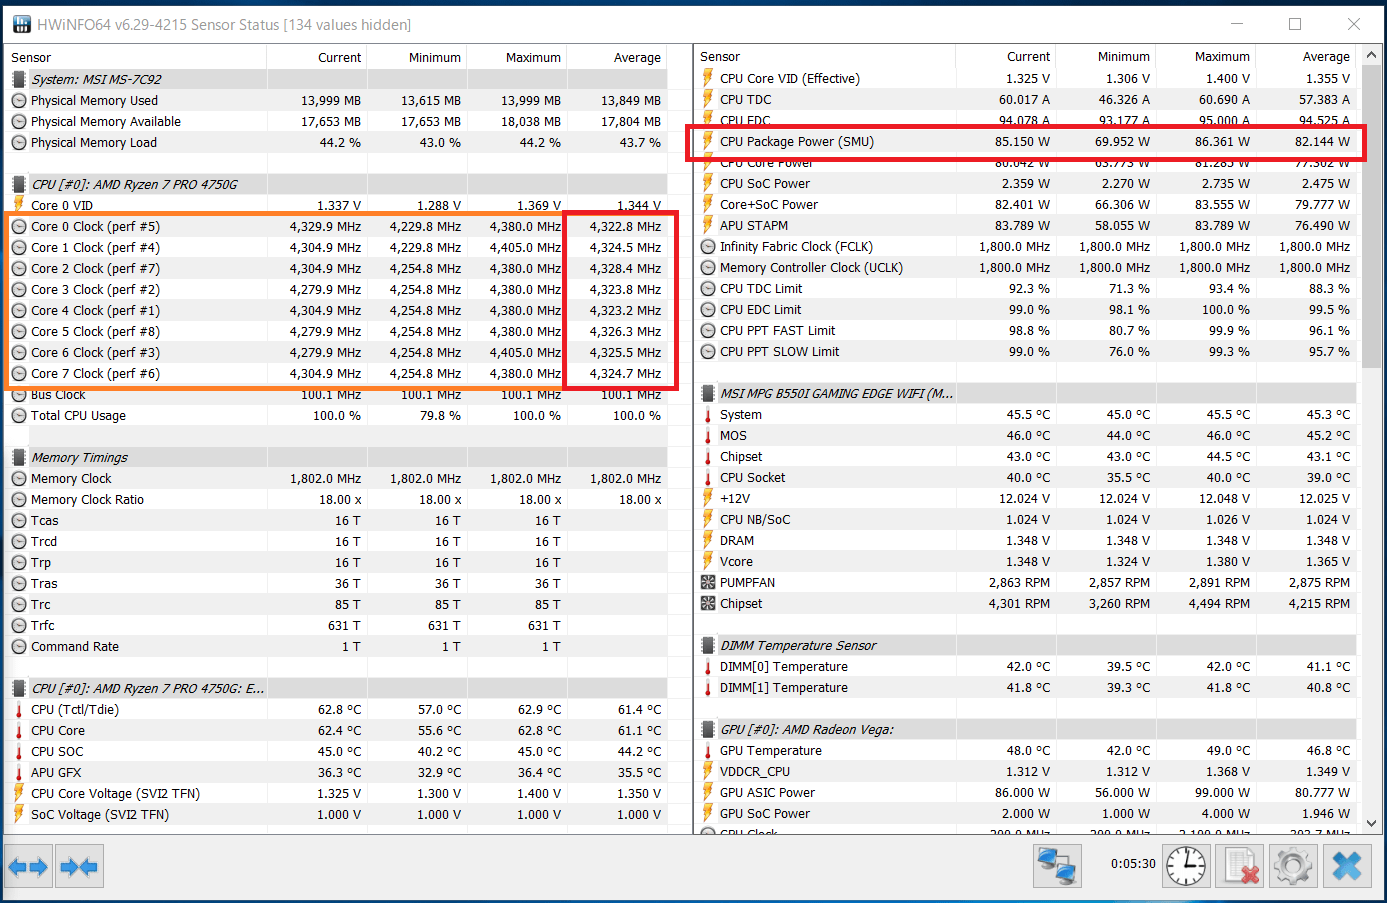
Task: Select the GPU Temperature row
Action: [1026, 750]
